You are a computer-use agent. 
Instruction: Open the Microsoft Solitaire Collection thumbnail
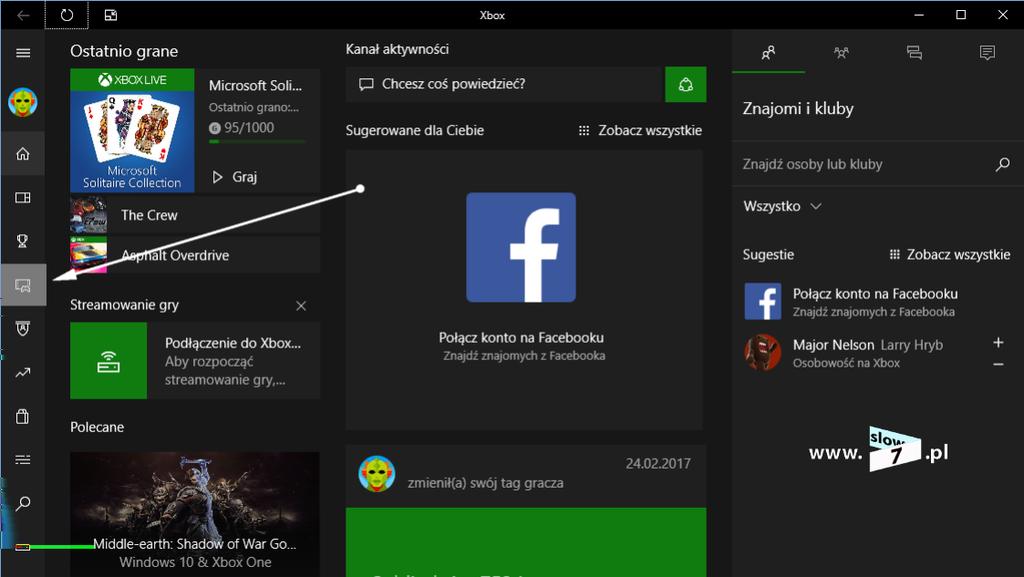point(133,131)
